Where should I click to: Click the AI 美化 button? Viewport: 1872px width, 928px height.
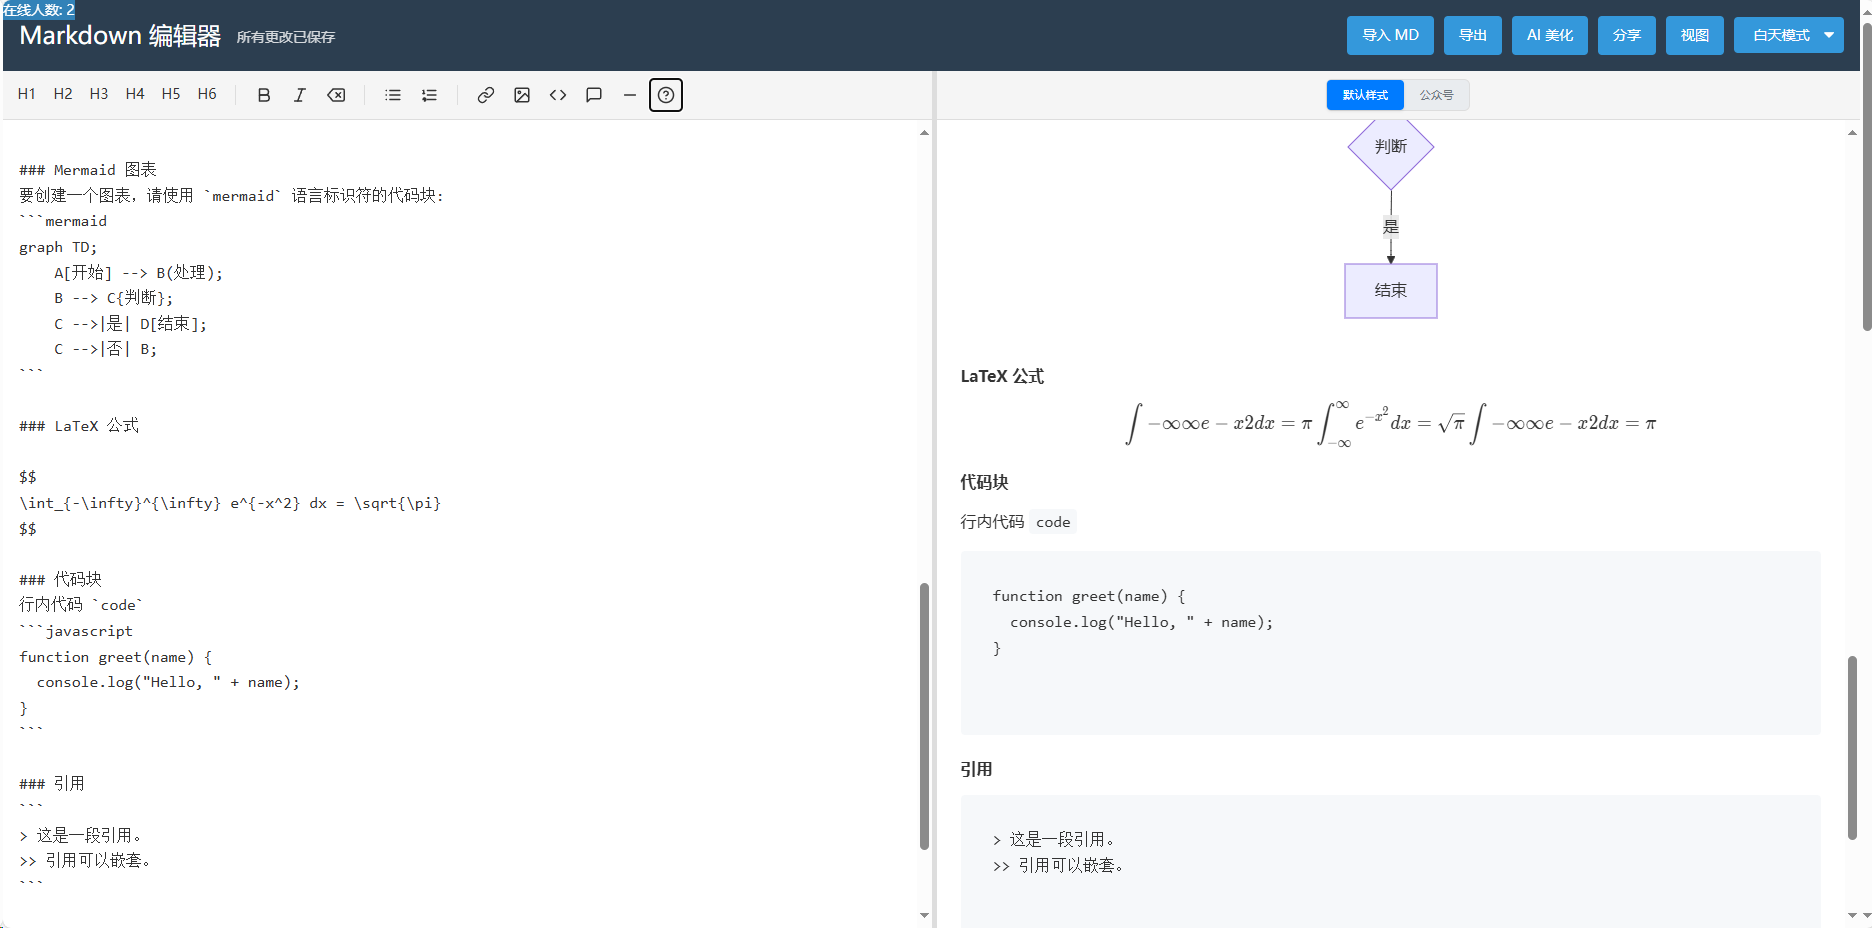coord(1550,35)
